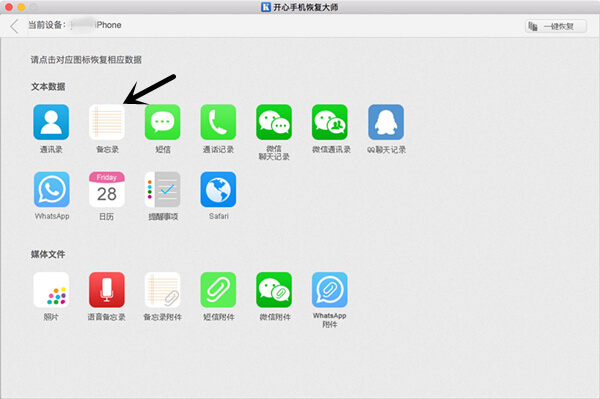600x399 pixels.
Task: Select the Safari globe icon
Action: [x=218, y=189]
